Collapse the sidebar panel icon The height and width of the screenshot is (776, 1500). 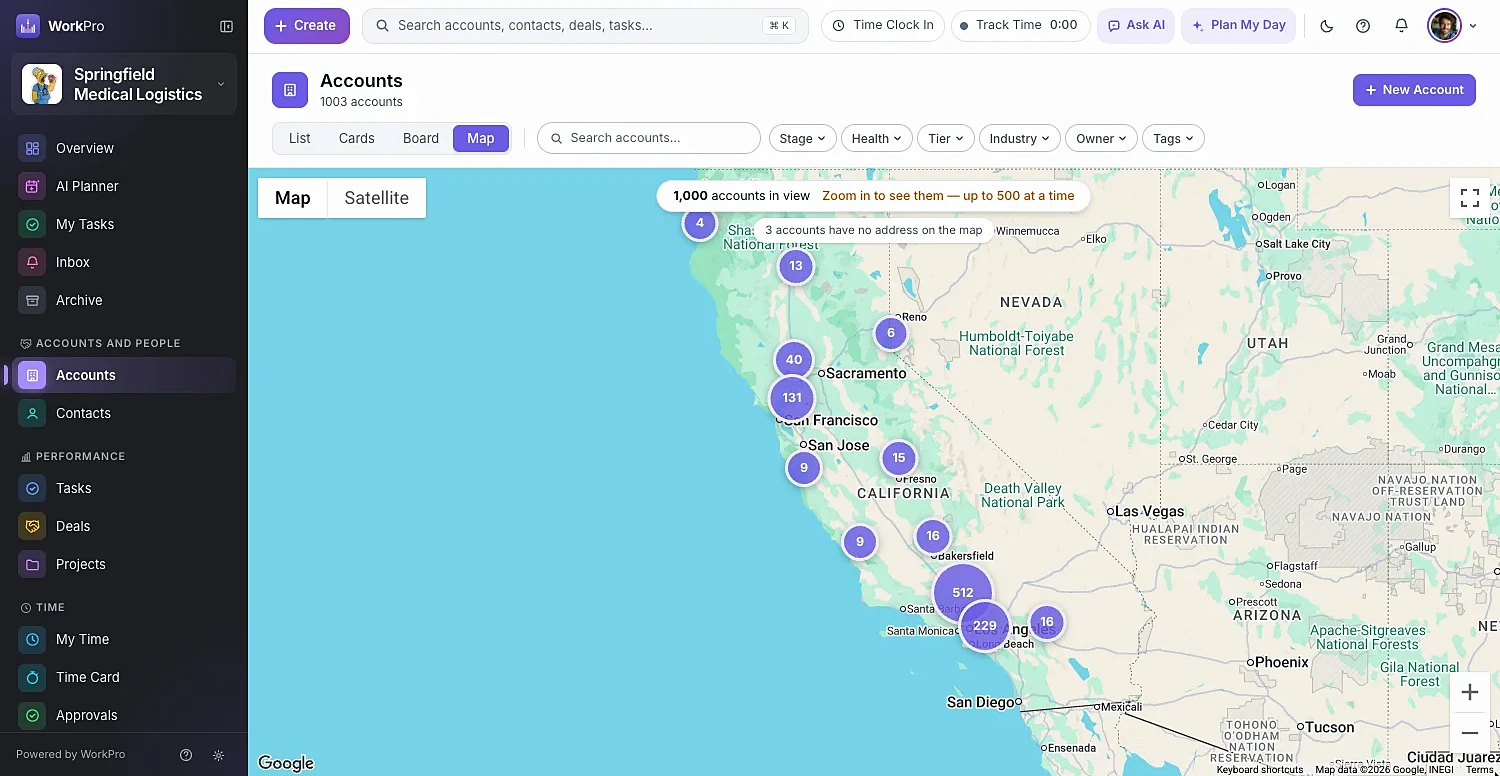coord(226,26)
